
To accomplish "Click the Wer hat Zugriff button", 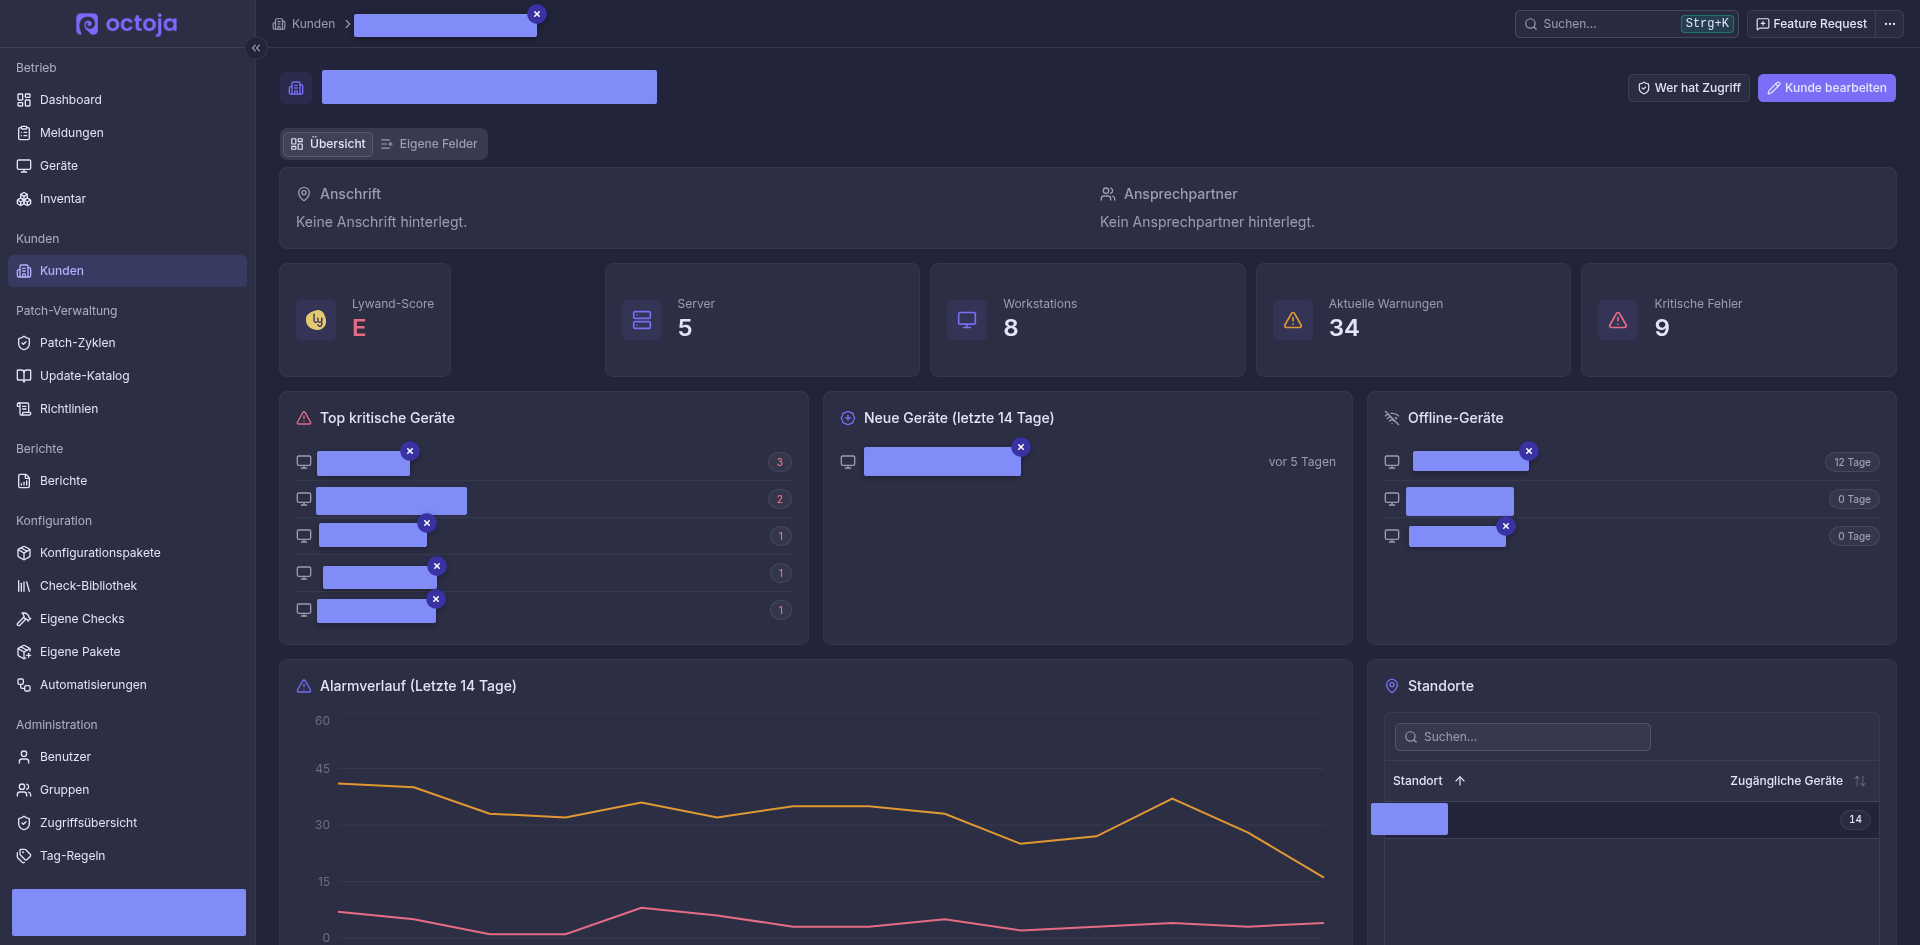I will pos(1688,88).
